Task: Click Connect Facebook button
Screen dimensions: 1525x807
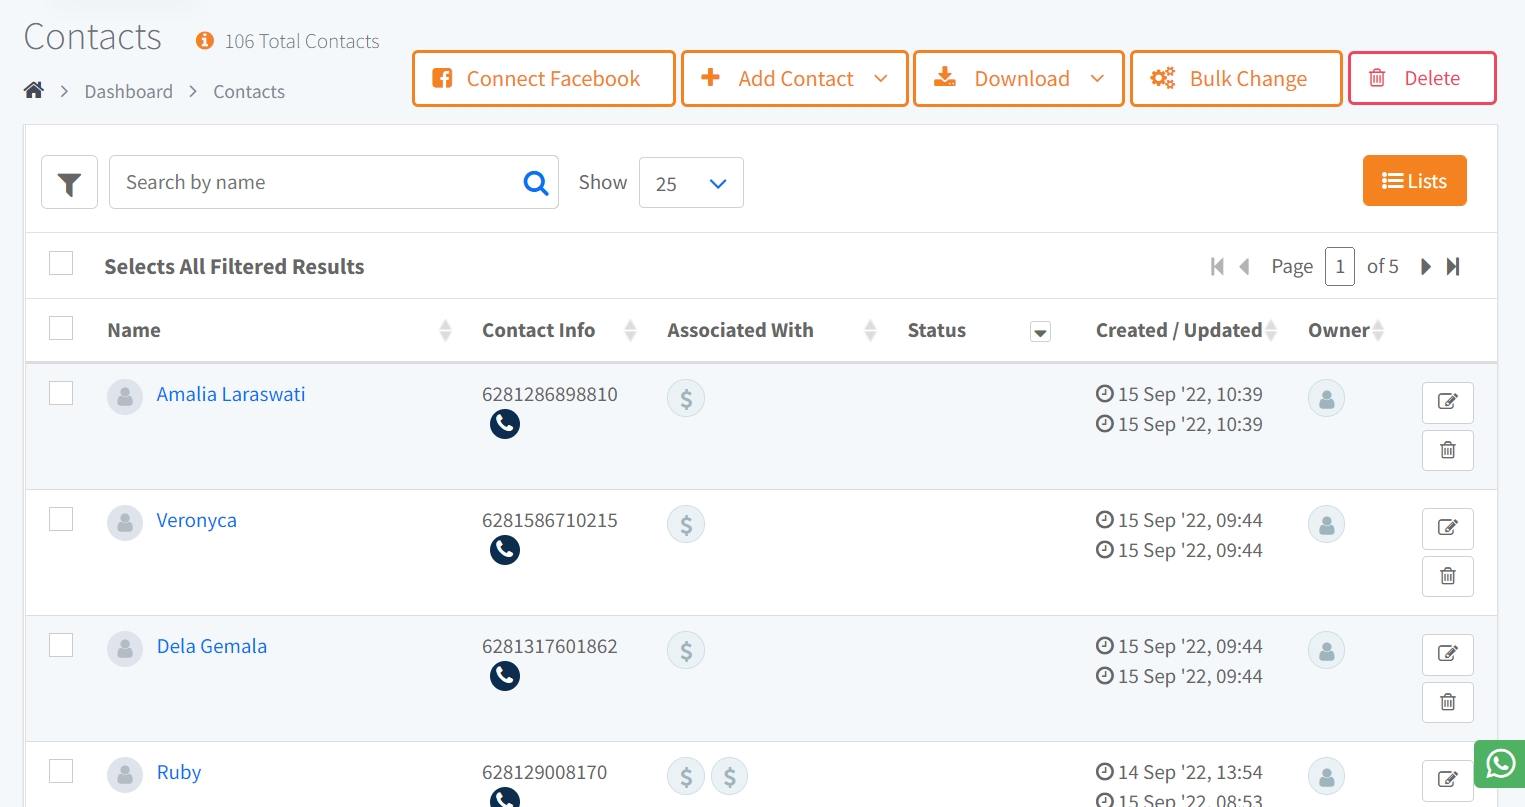Action: 544,79
